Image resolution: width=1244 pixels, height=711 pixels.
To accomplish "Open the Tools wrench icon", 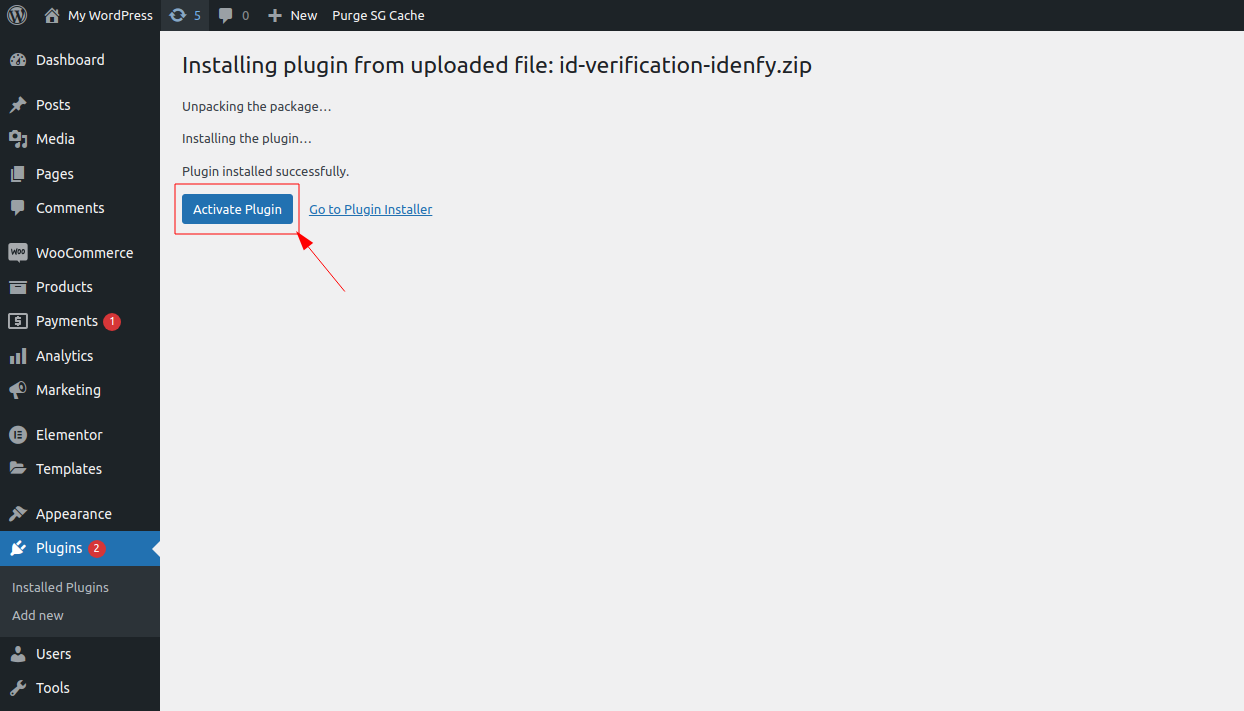I will coord(18,688).
